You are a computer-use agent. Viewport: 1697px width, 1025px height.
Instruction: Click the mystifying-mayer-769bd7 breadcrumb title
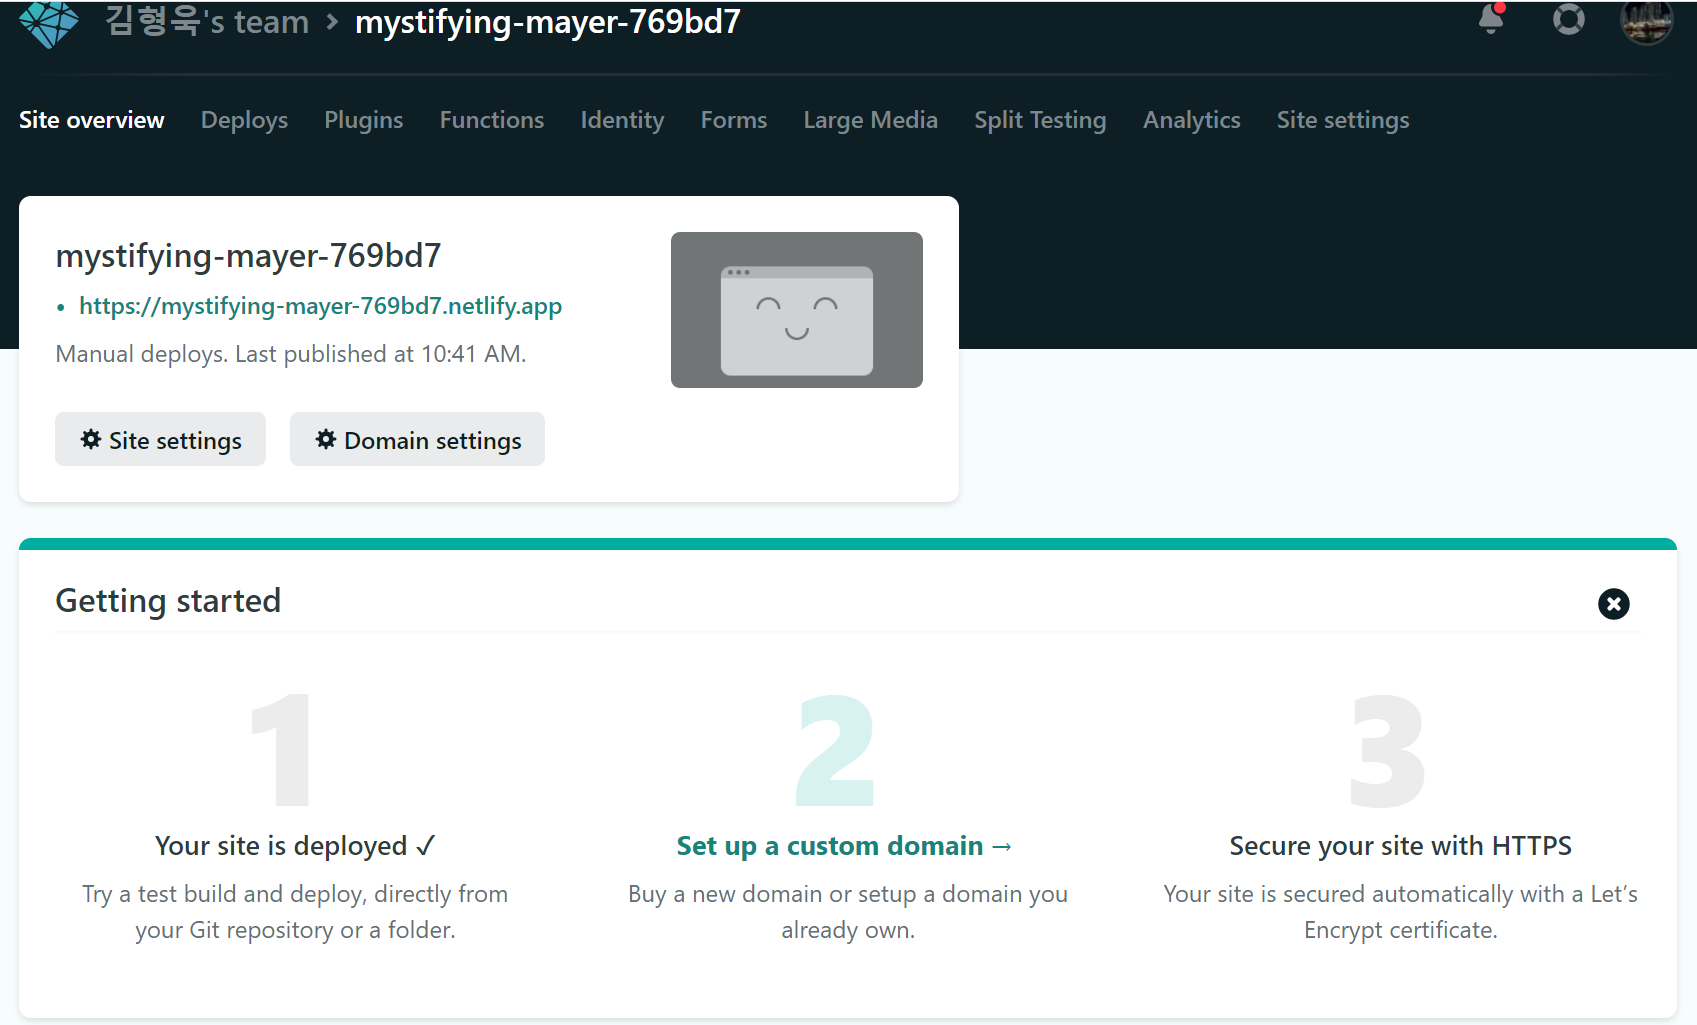548,21
